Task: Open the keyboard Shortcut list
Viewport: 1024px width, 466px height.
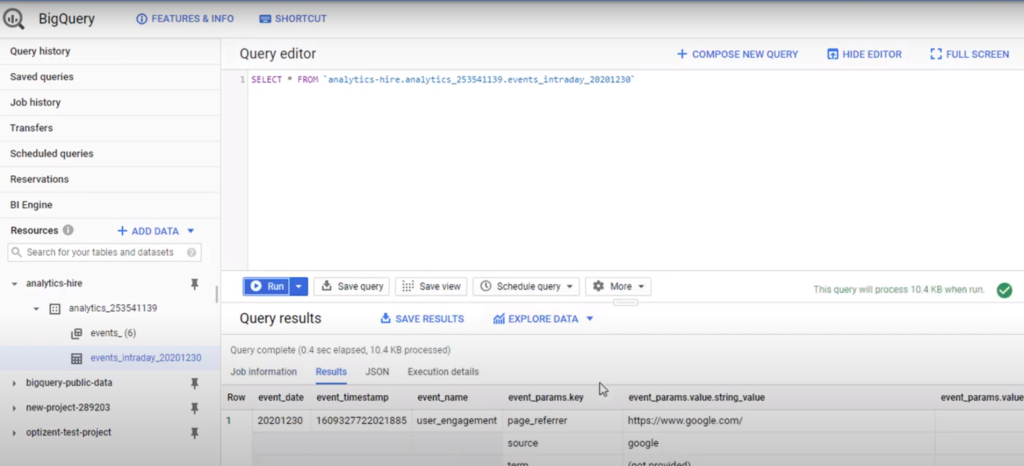Action: [x=292, y=19]
